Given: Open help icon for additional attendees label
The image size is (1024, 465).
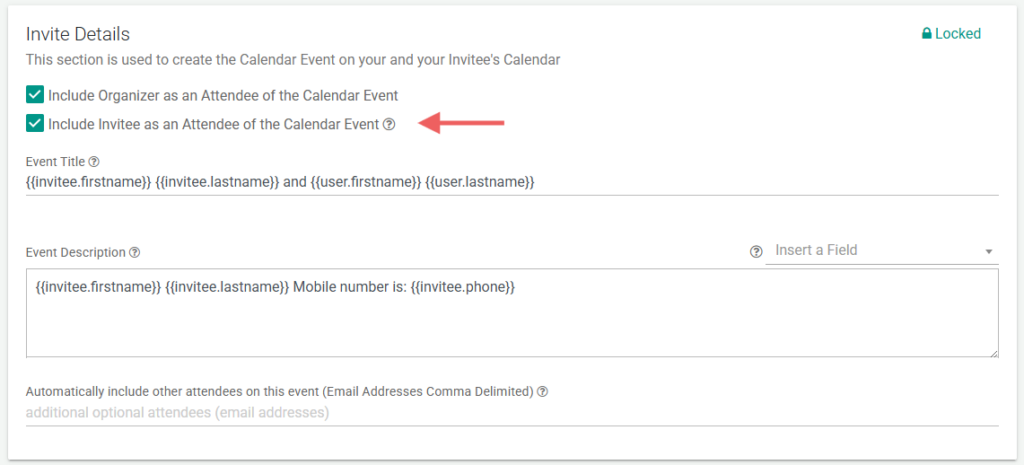Looking at the screenshot, I should pyautogui.click(x=543, y=392).
